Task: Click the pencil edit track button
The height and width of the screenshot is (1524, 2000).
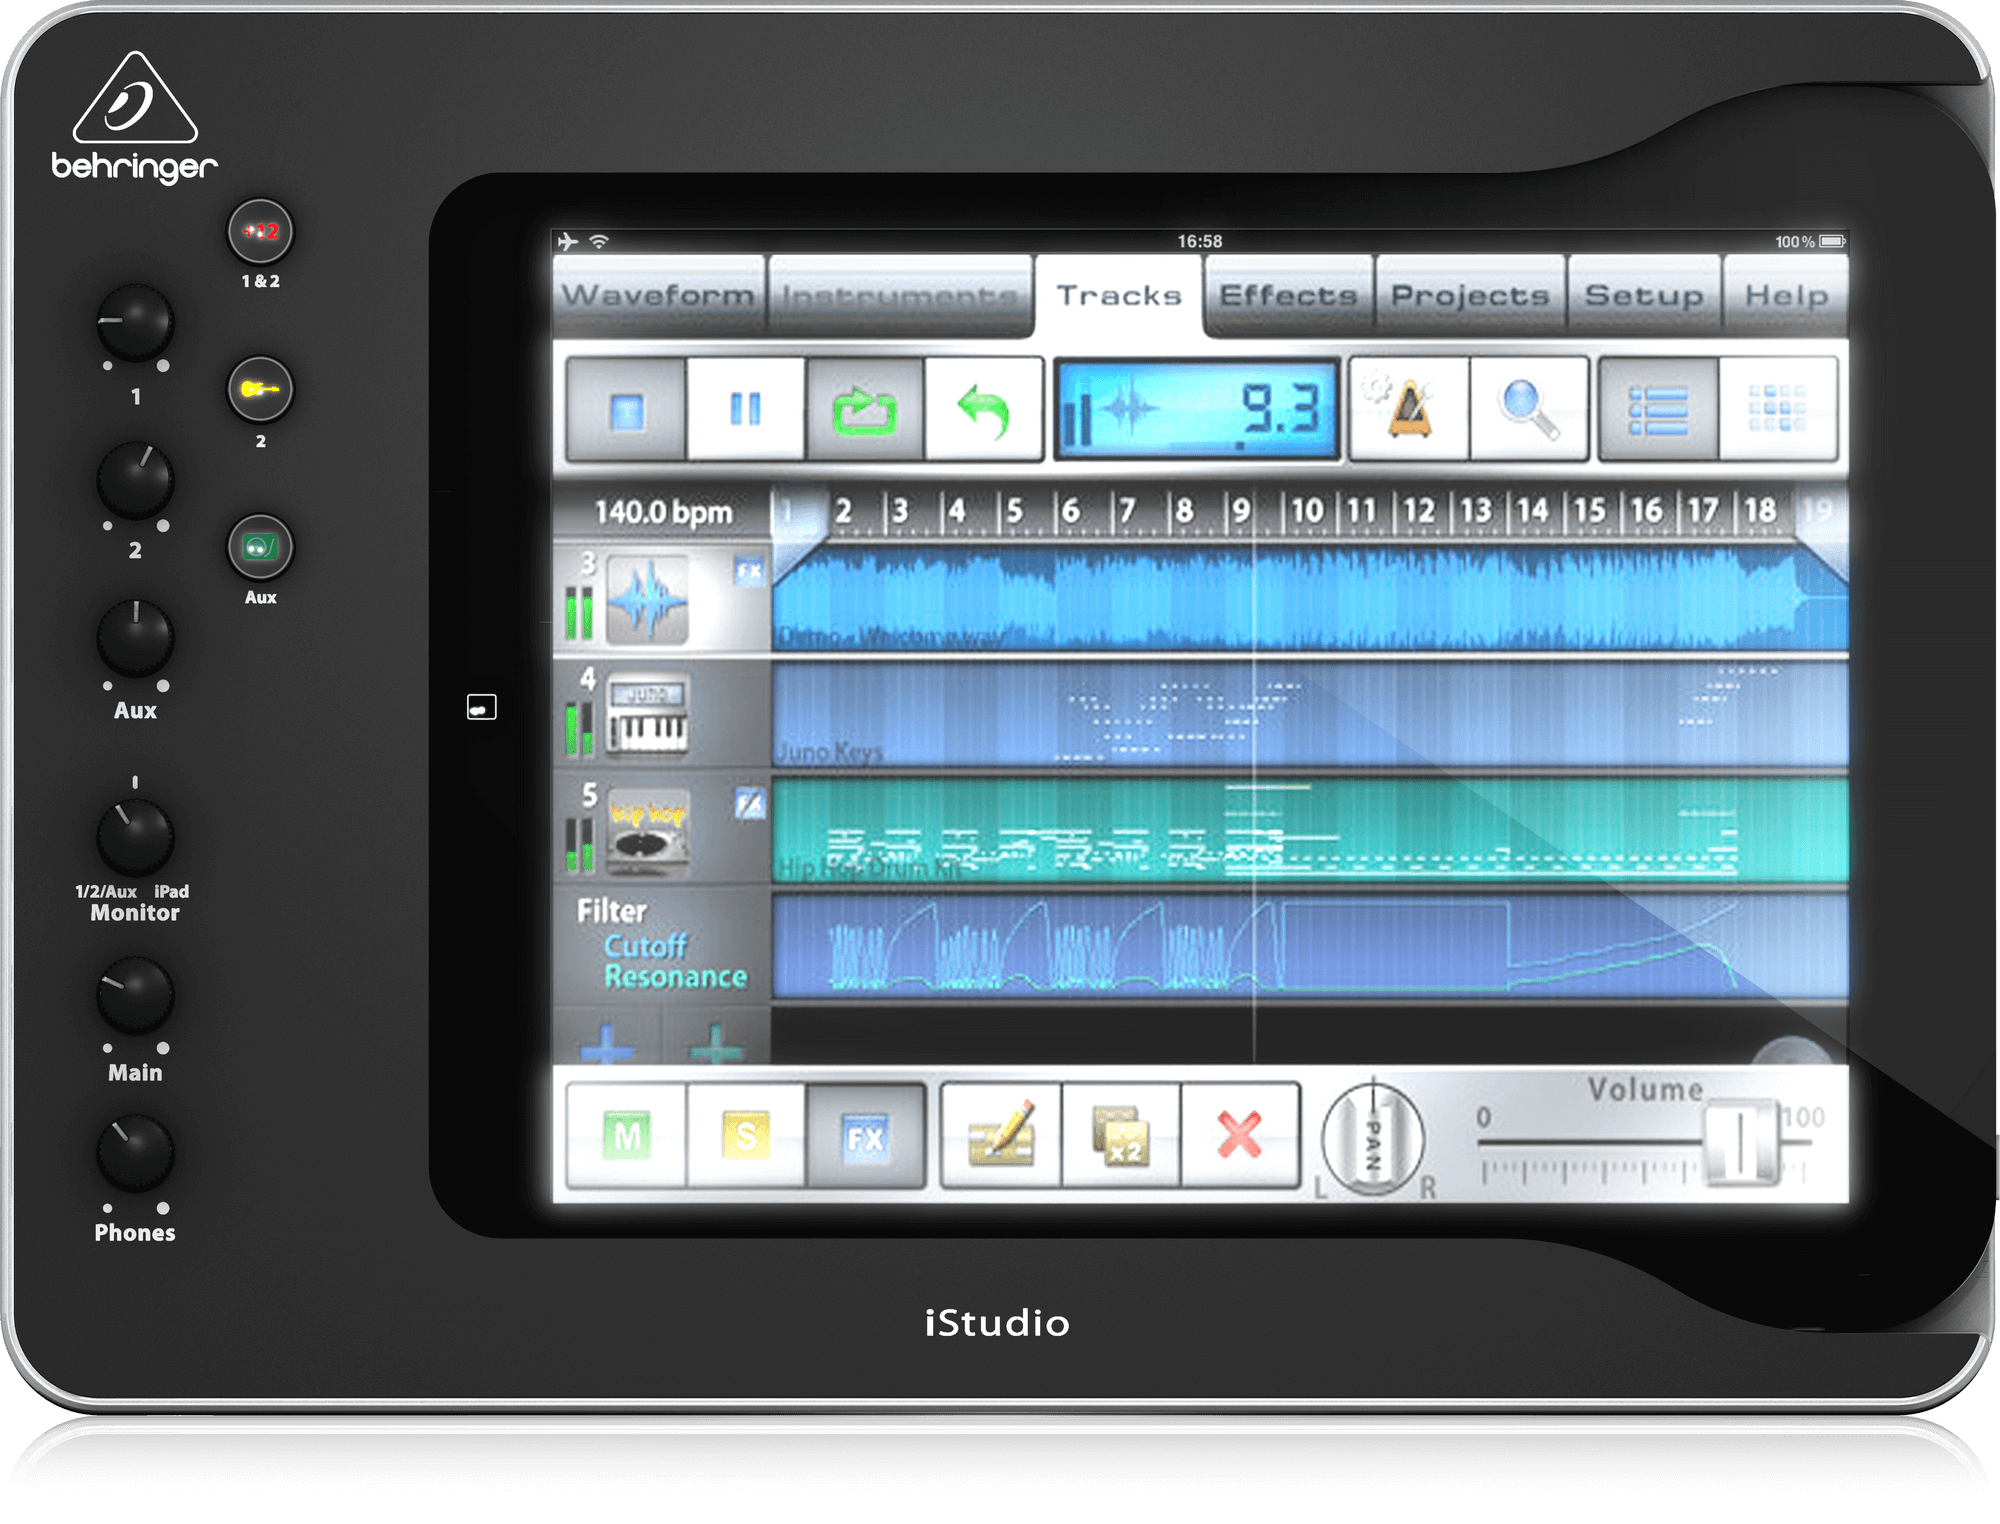Action: click(x=1001, y=1136)
